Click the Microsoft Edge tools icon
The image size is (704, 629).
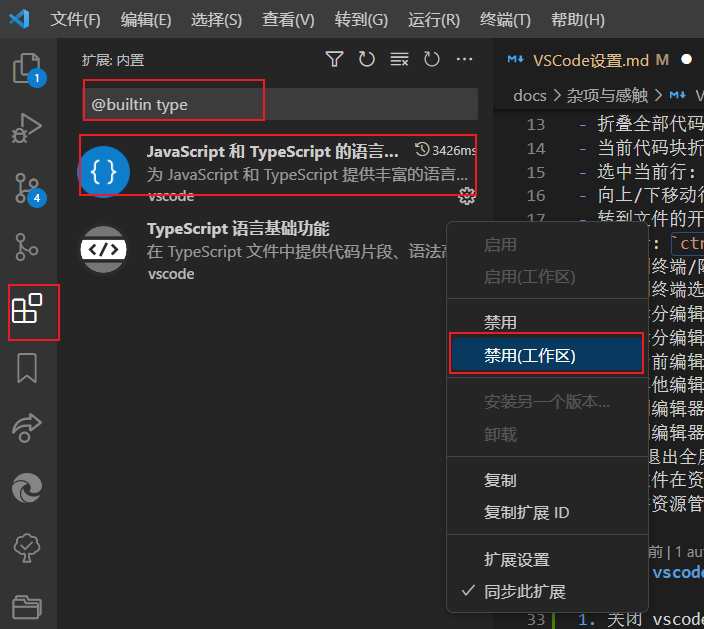(27, 488)
